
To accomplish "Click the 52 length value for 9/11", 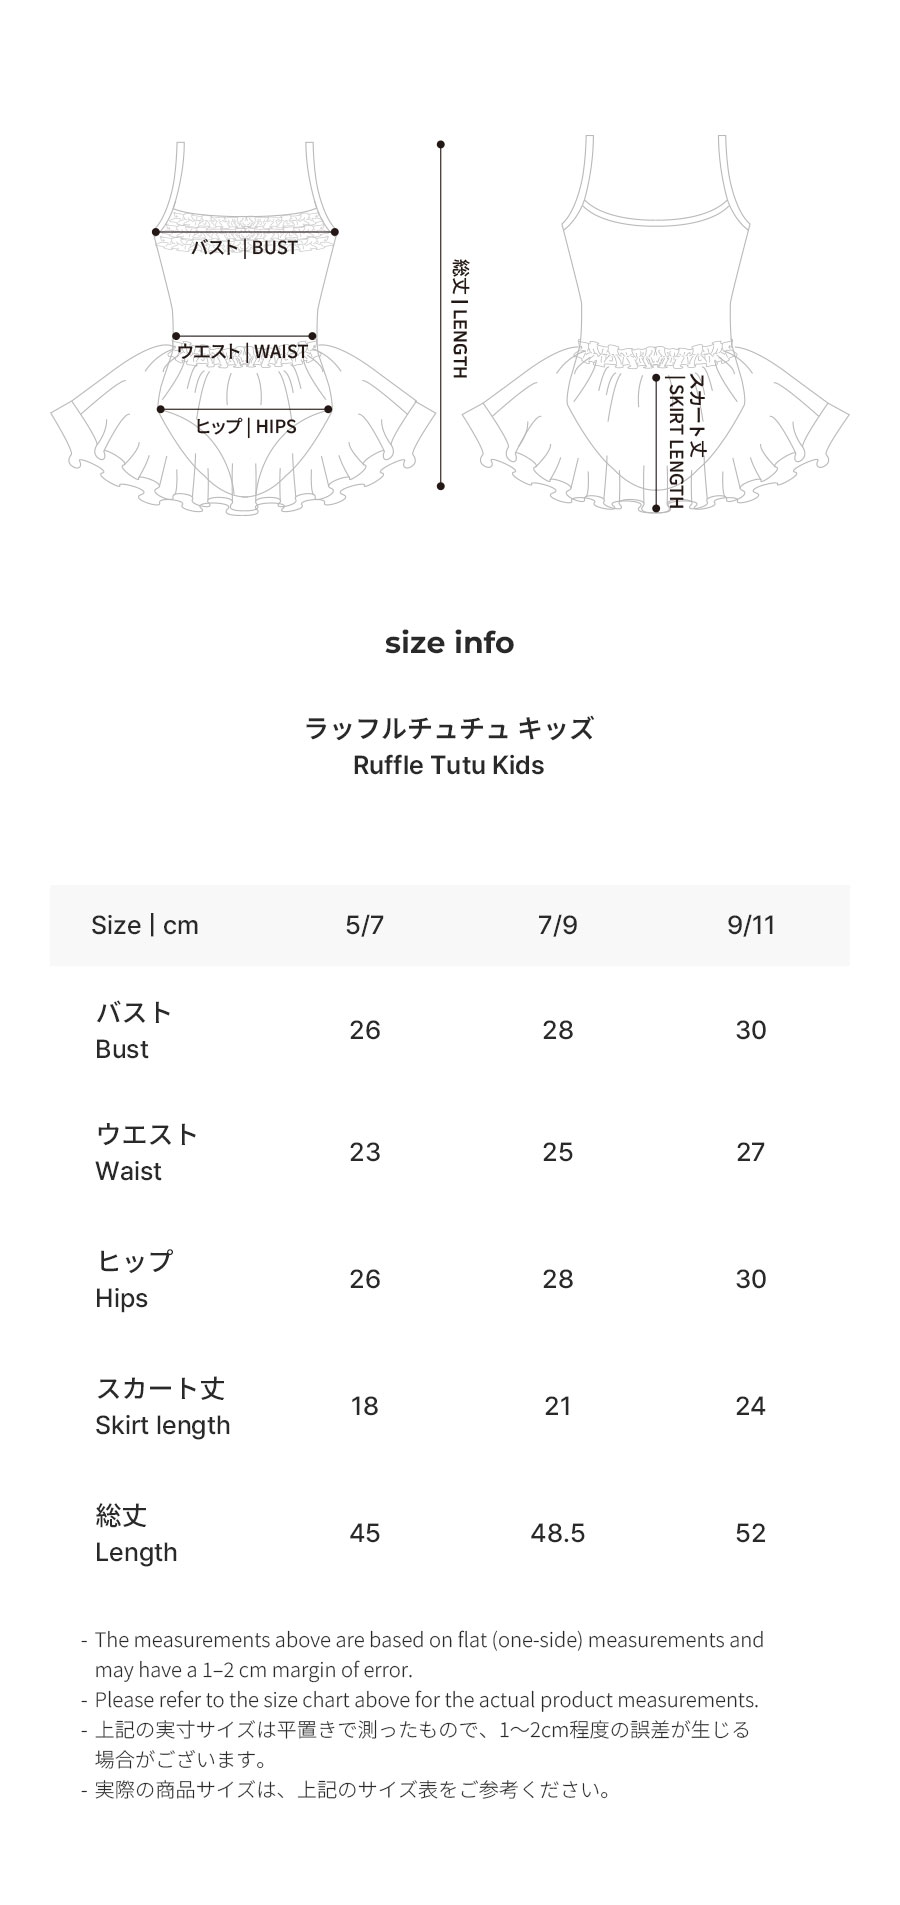I will pyautogui.click(x=751, y=1533).
